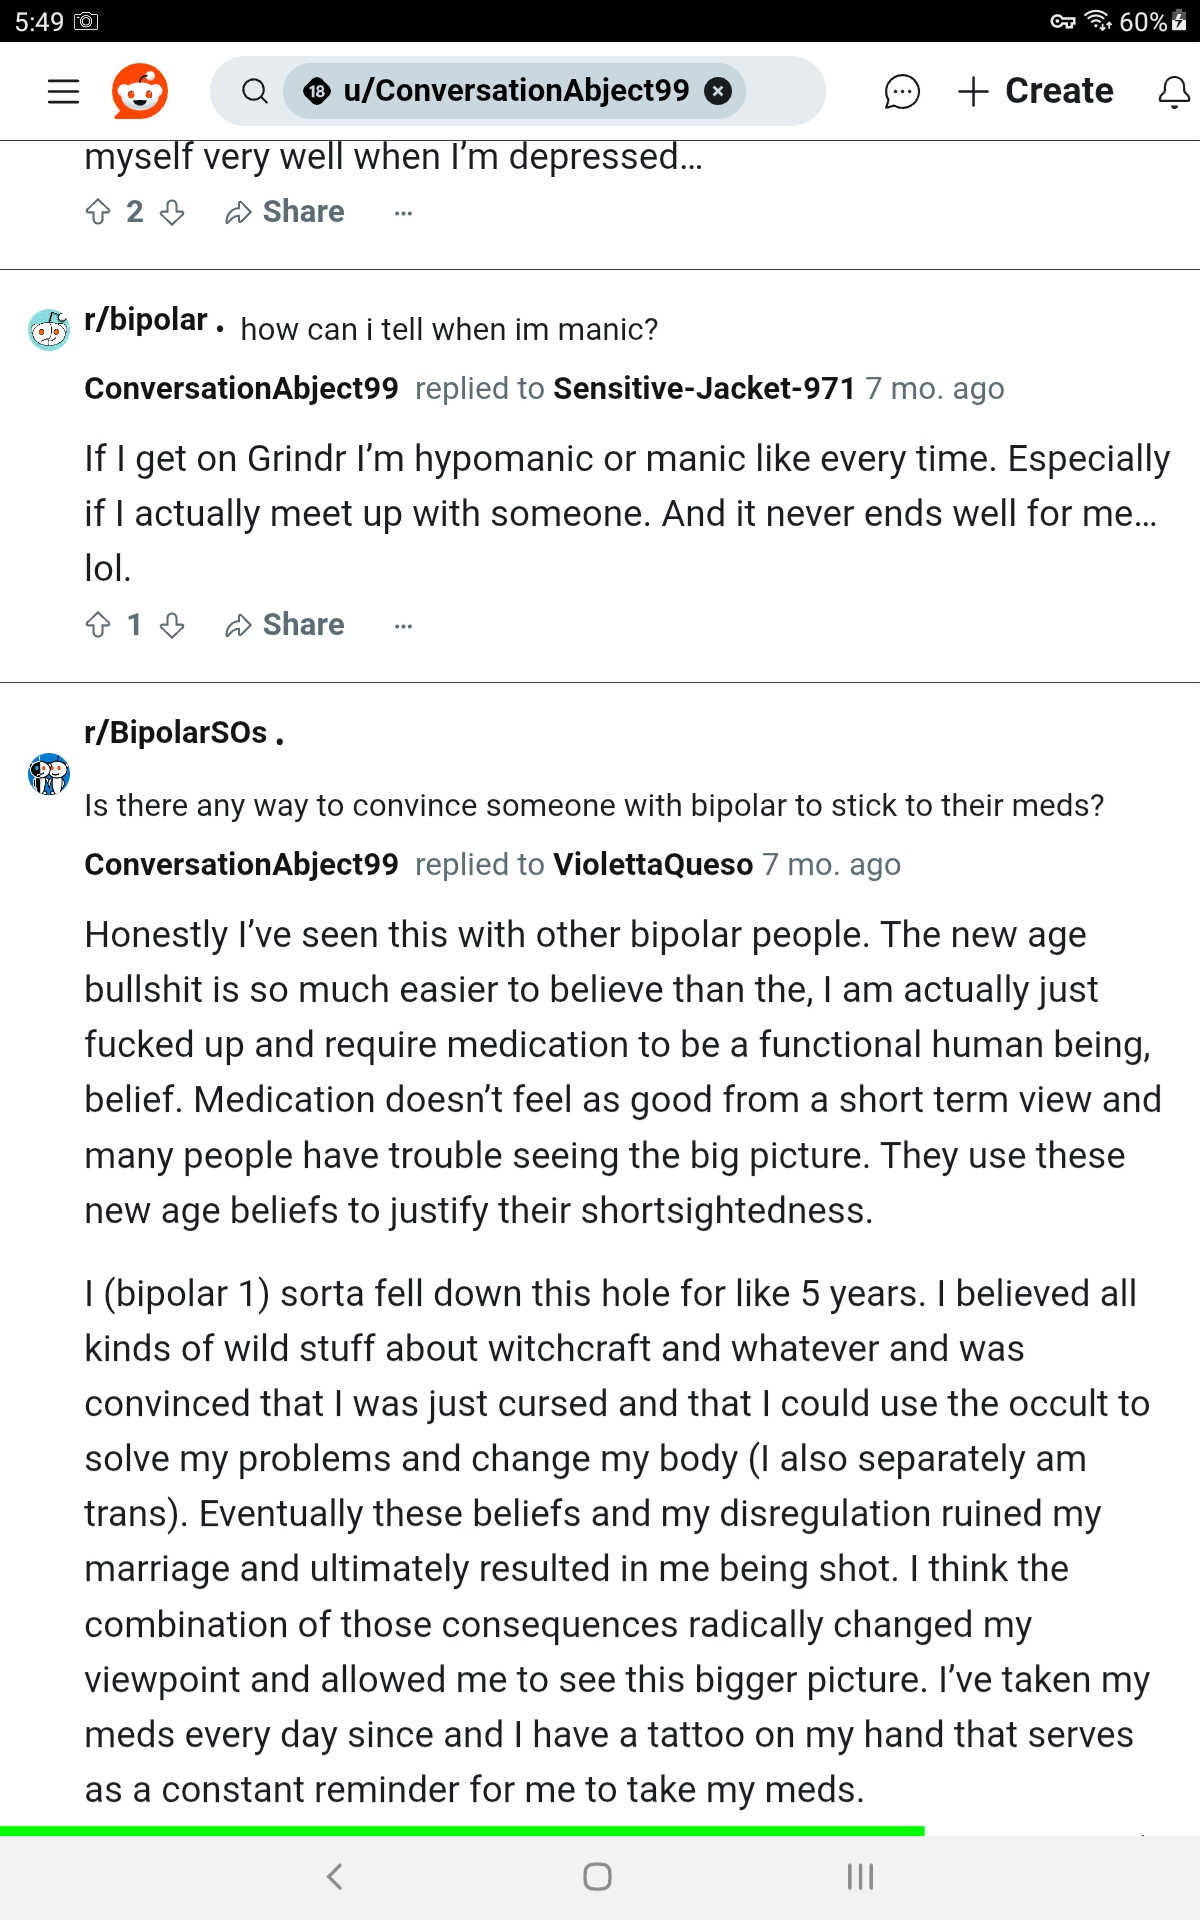Open Sensitive-Jacket-971's user profile
Screen dimensions: 1200x1920
pyautogui.click(x=704, y=388)
